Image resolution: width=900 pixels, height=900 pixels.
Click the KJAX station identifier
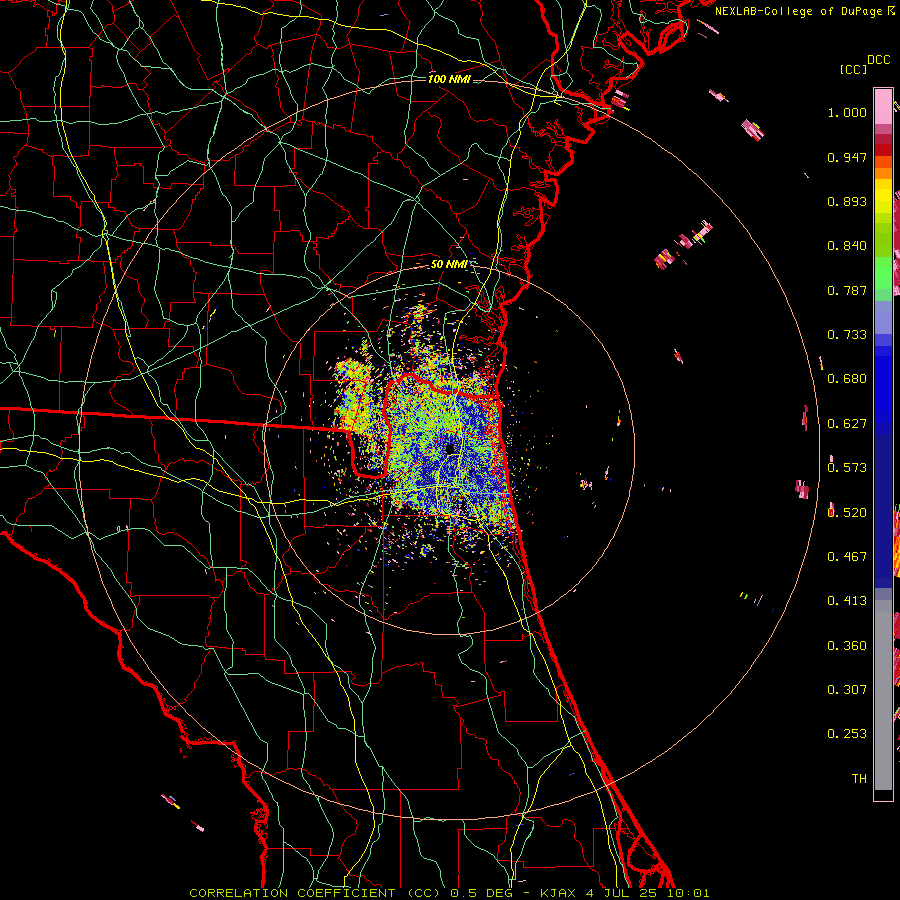click(559, 893)
